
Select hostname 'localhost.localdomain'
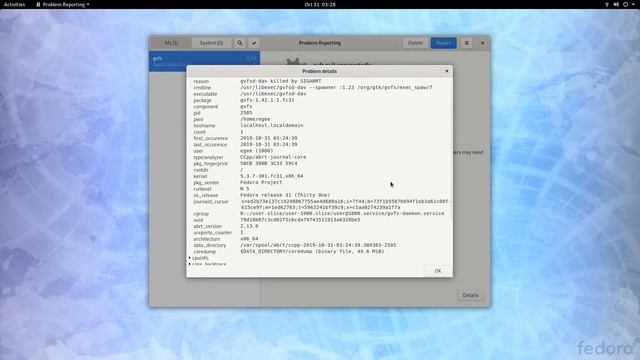271,125
